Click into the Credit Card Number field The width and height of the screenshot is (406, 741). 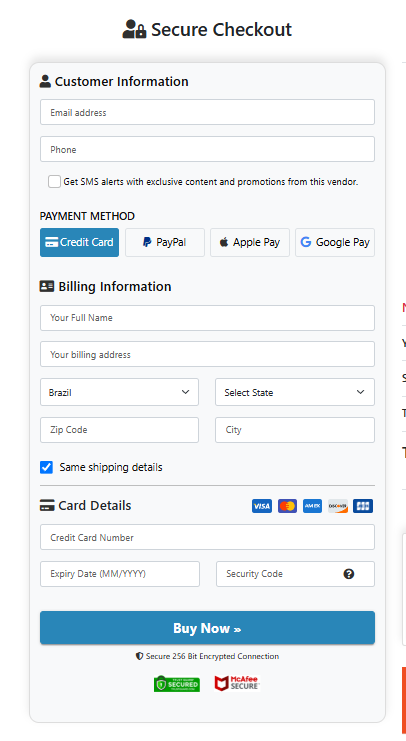(x=207, y=537)
